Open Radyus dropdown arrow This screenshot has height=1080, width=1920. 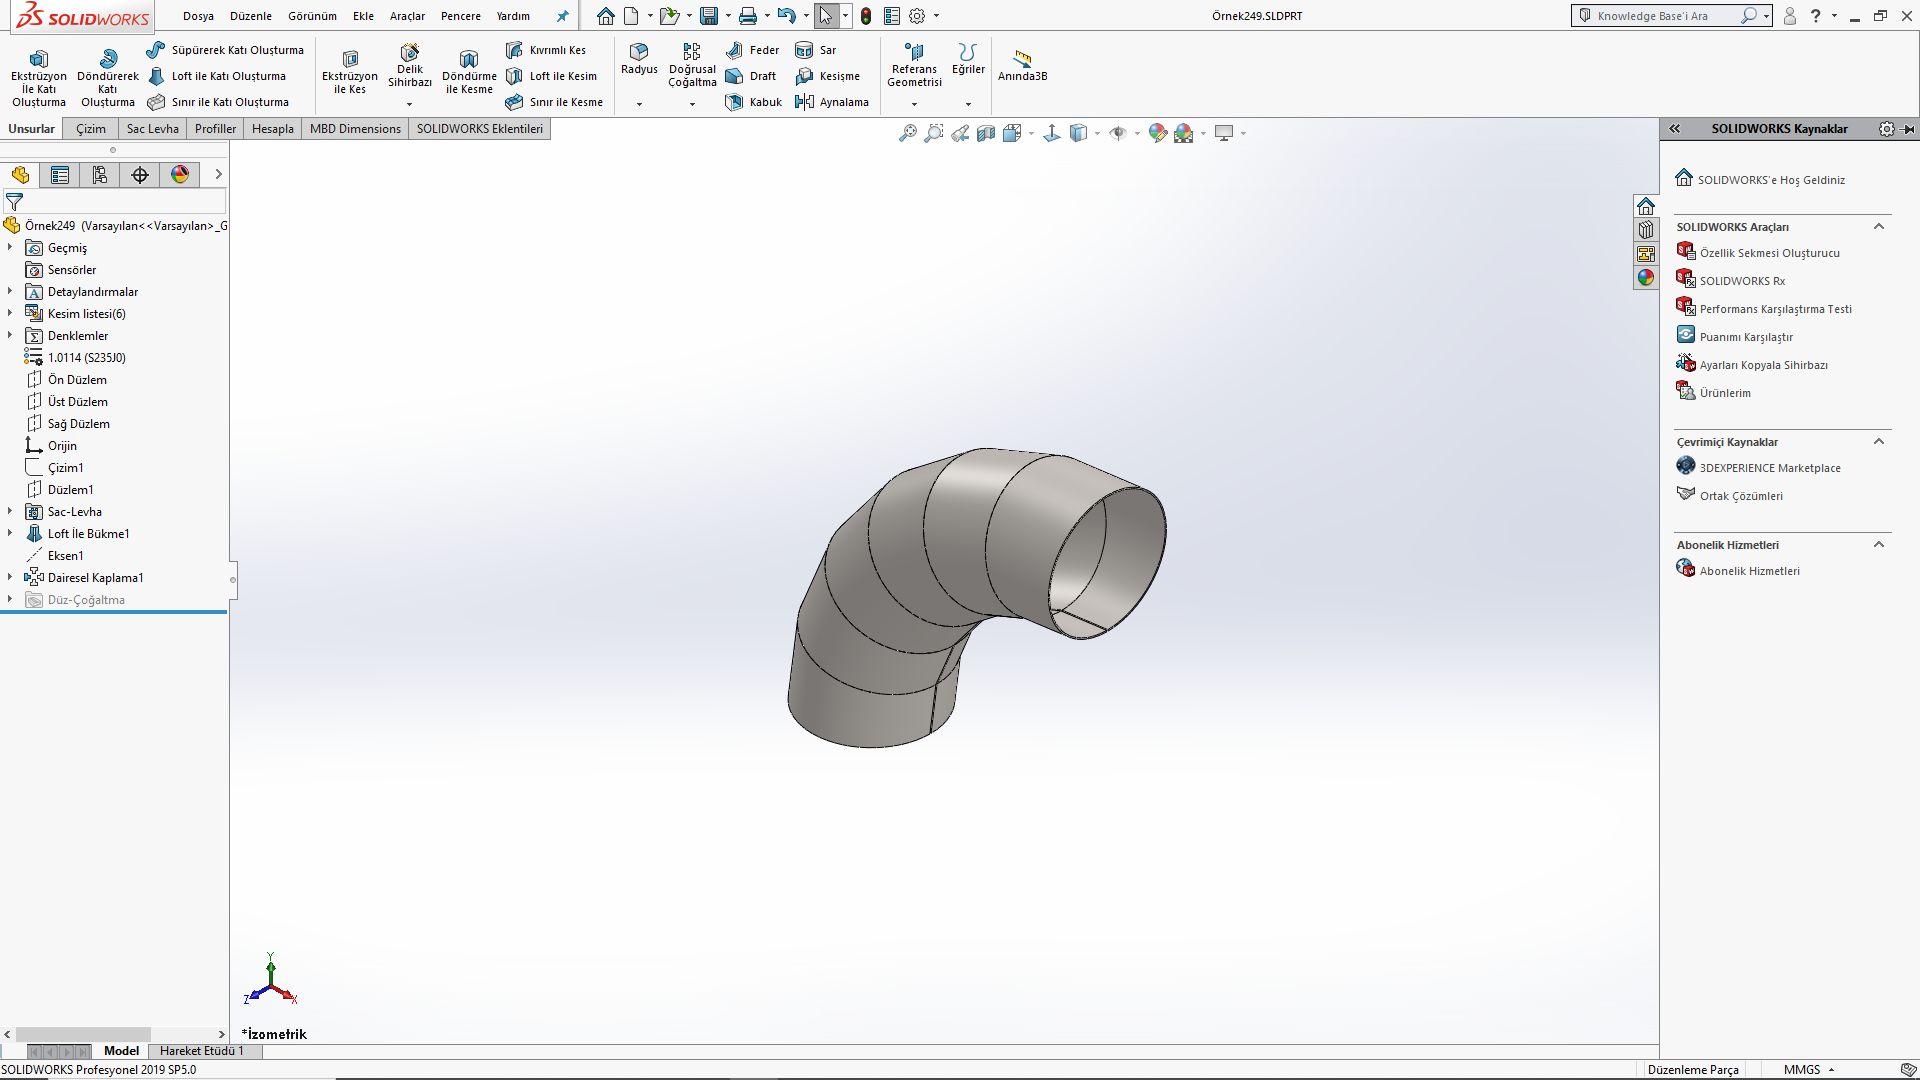(639, 104)
